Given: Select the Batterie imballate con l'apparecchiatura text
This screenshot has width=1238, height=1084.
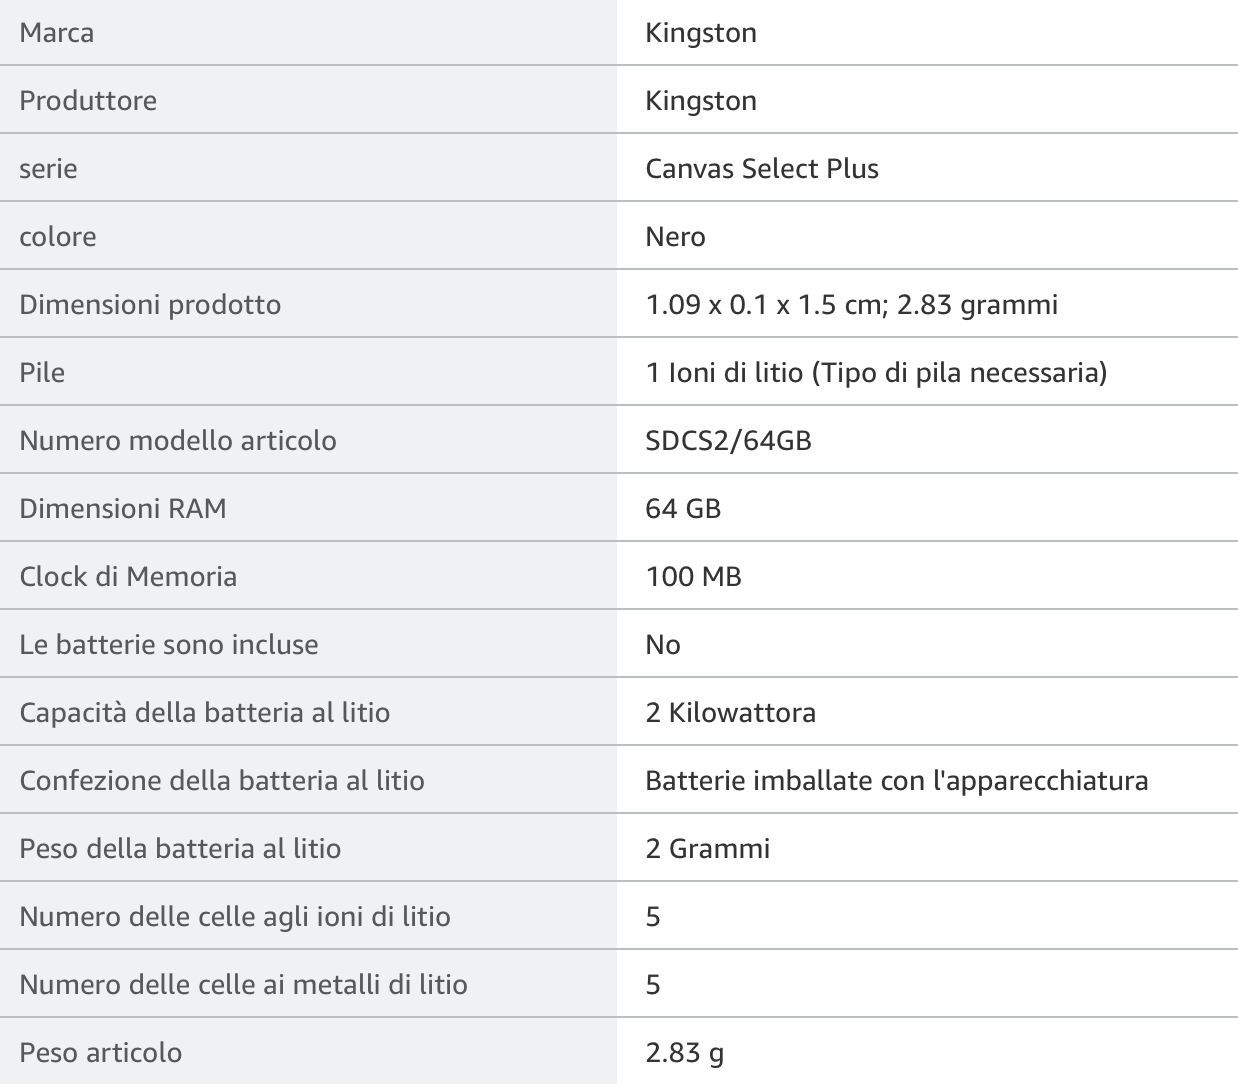Looking at the screenshot, I should [x=896, y=781].
